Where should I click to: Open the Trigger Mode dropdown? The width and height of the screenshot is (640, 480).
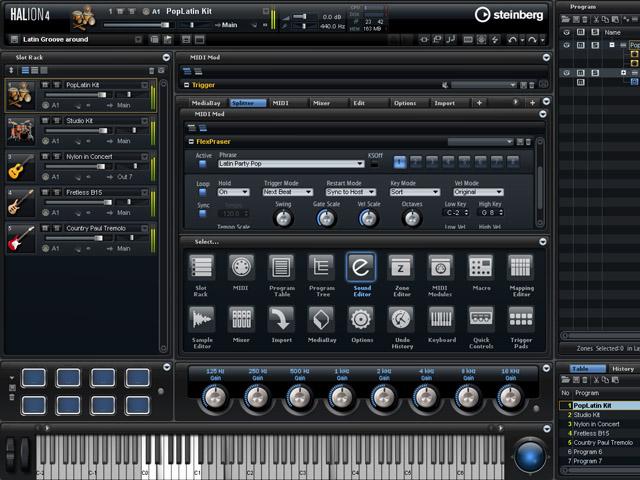coord(288,192)
